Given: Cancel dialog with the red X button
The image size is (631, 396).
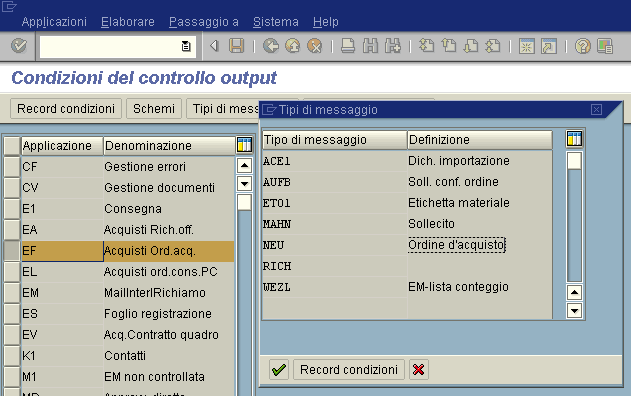Looking at the screenshot, I should (419, 369).
